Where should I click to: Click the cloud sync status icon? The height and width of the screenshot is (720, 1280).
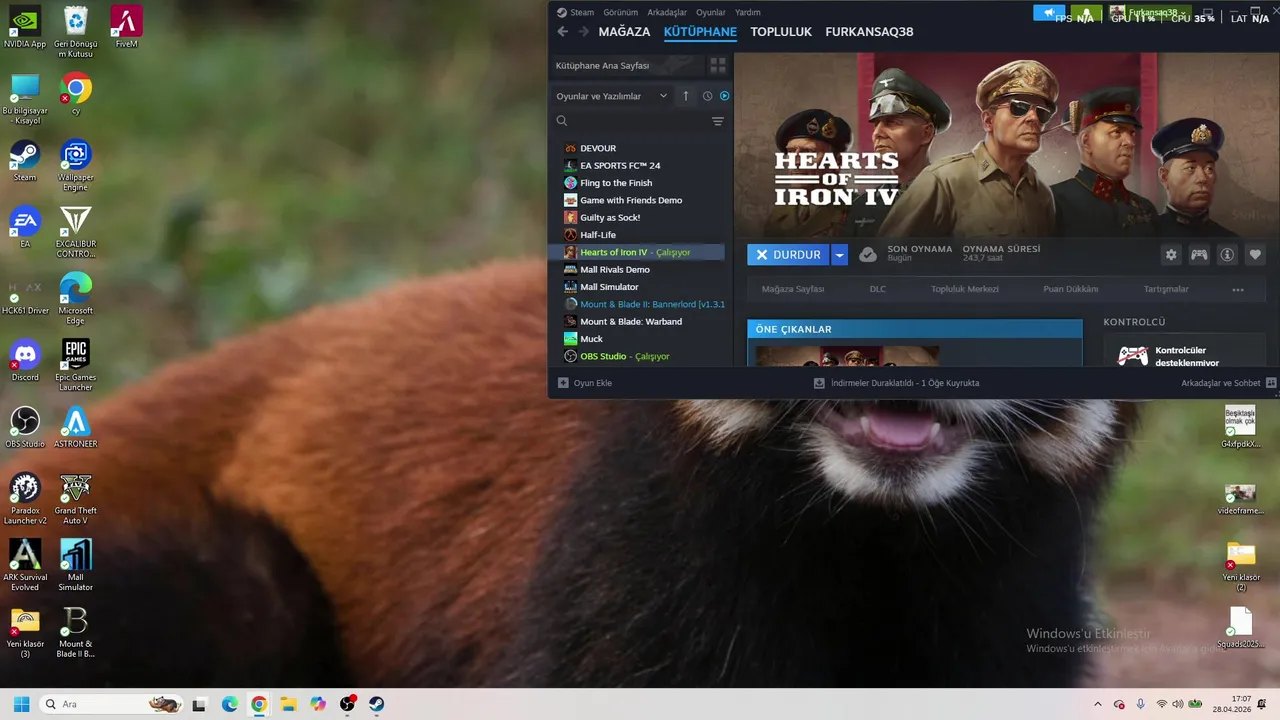point(868,255)
